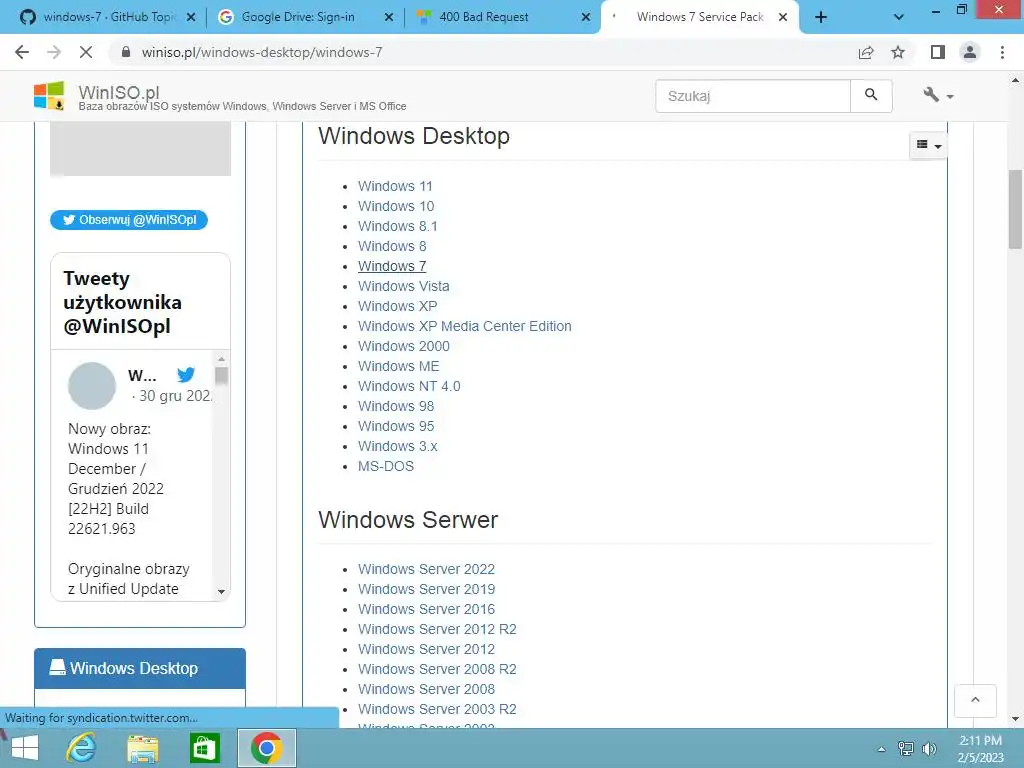Open the list view dropdown near Windows Desktop
1024x768 pixels.
[928, 145]
